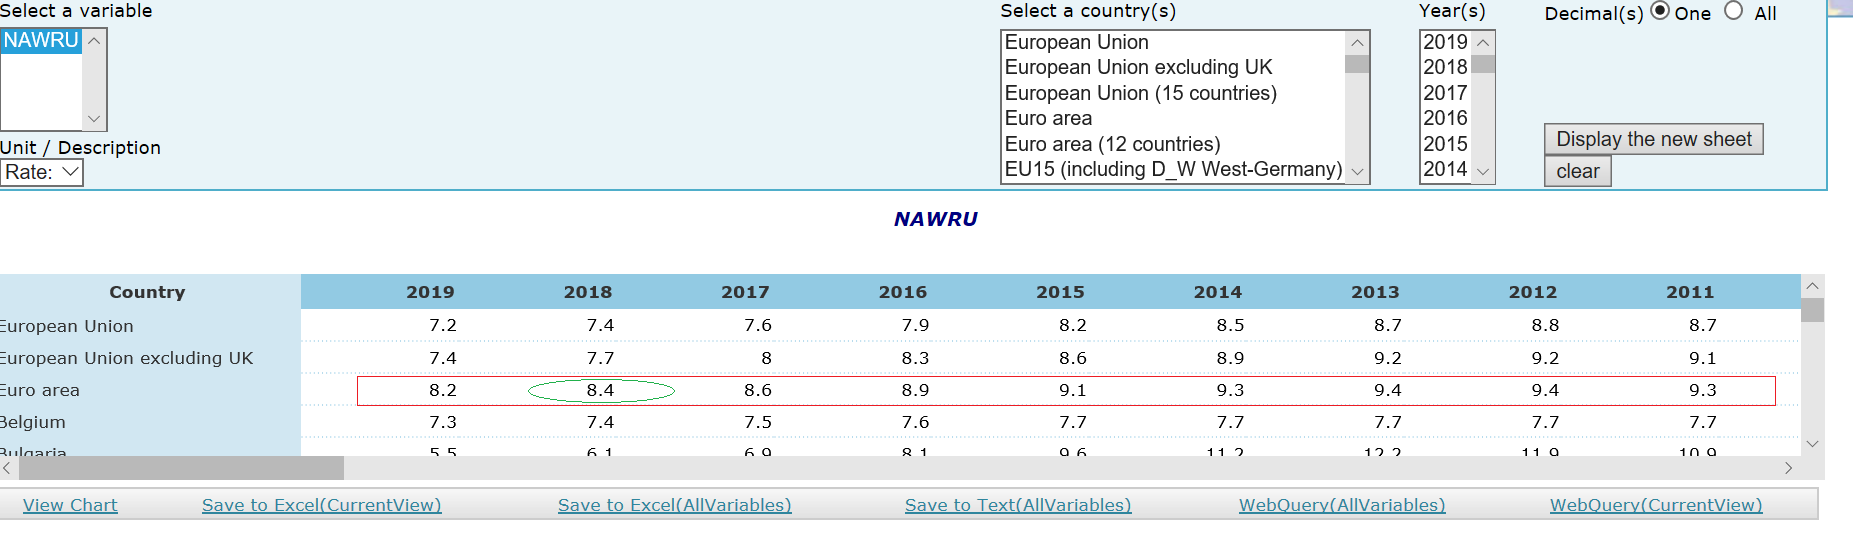
Task: Open WebQuery(AllVariables) link
Action: point(1342,505)
